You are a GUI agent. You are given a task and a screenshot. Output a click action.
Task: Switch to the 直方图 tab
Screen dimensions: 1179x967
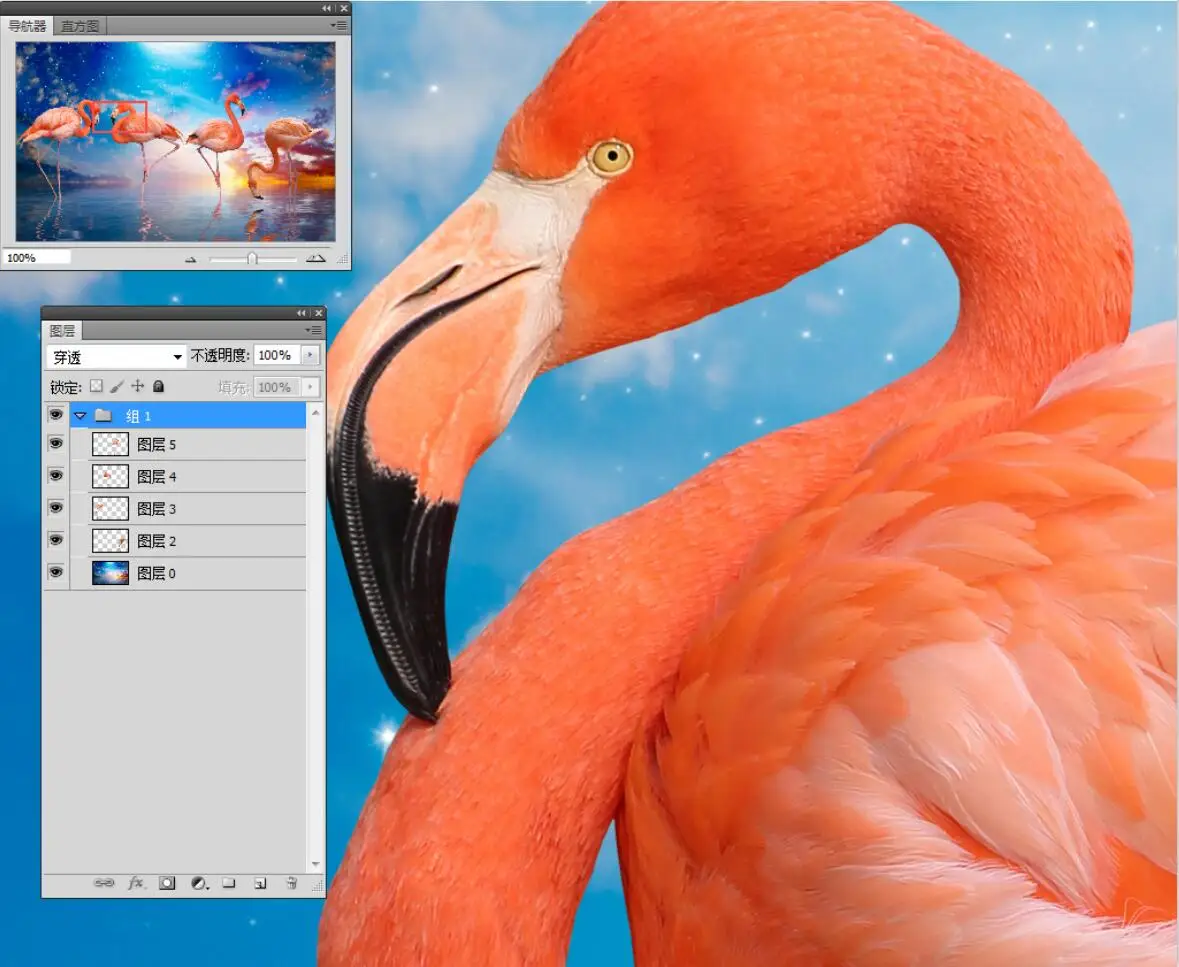[x=80, y=26]
